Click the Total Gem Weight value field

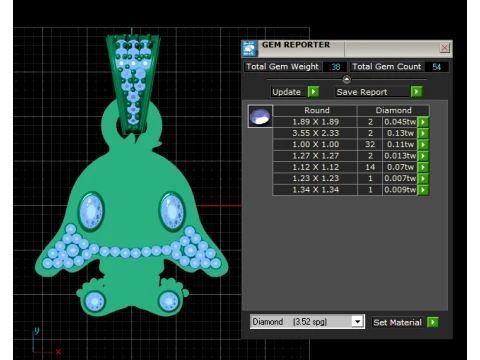click(335, 67)
